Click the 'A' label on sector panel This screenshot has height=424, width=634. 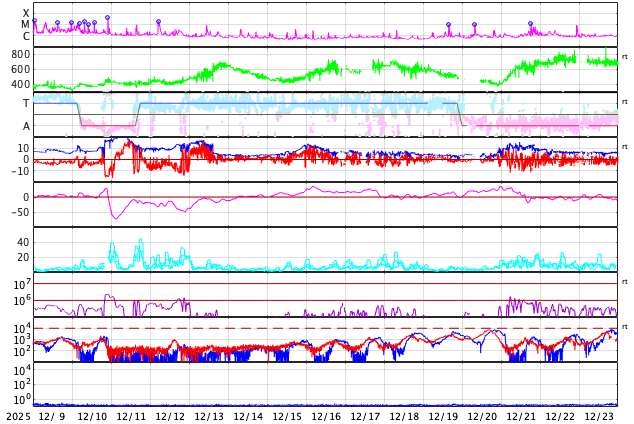coord(26,126)
